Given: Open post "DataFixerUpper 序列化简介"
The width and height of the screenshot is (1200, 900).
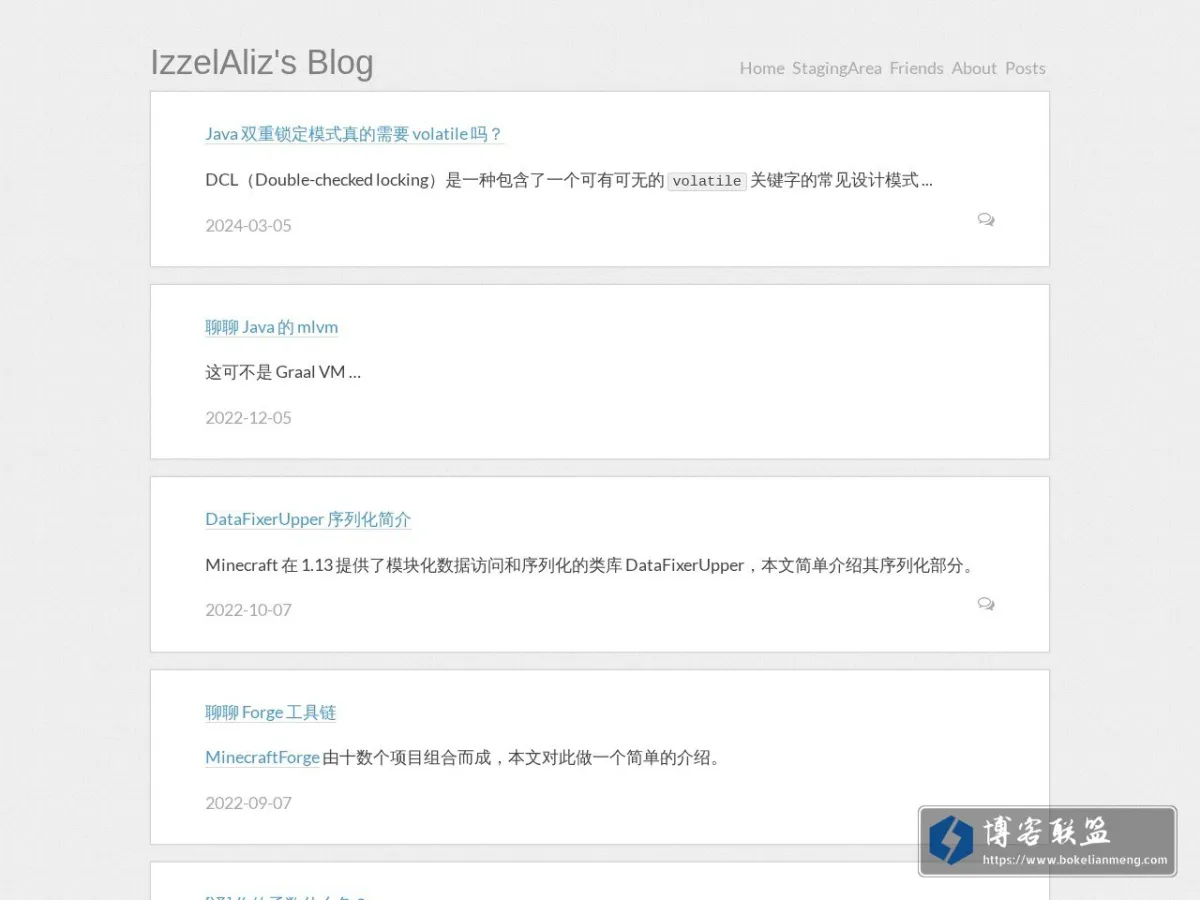Looking at the screenshot, I should (x=308, y=519).
